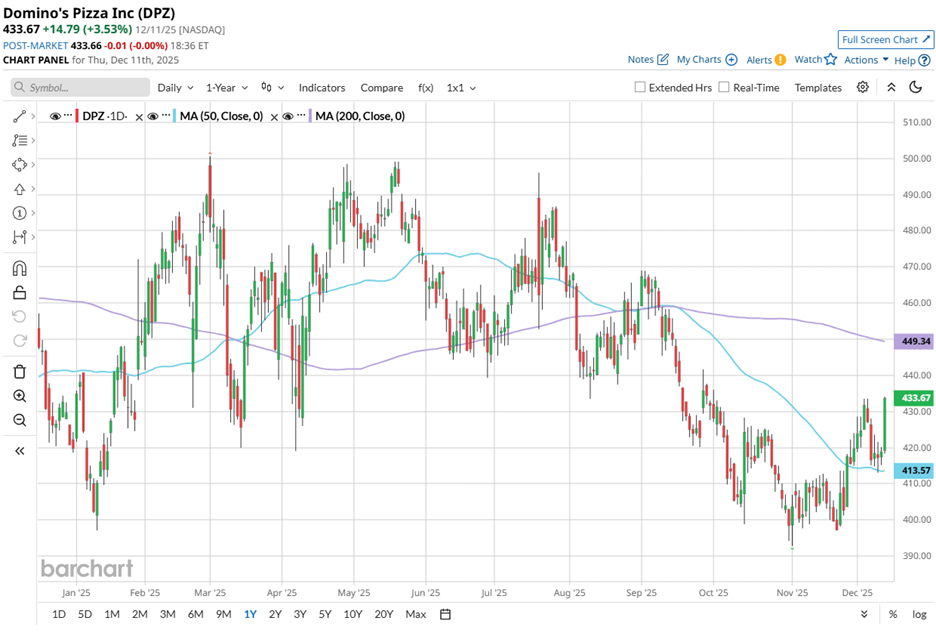Zoom in on the chart
Image resolution: width=936 pixels, height=633 pixels.
(x=19, y=396)
